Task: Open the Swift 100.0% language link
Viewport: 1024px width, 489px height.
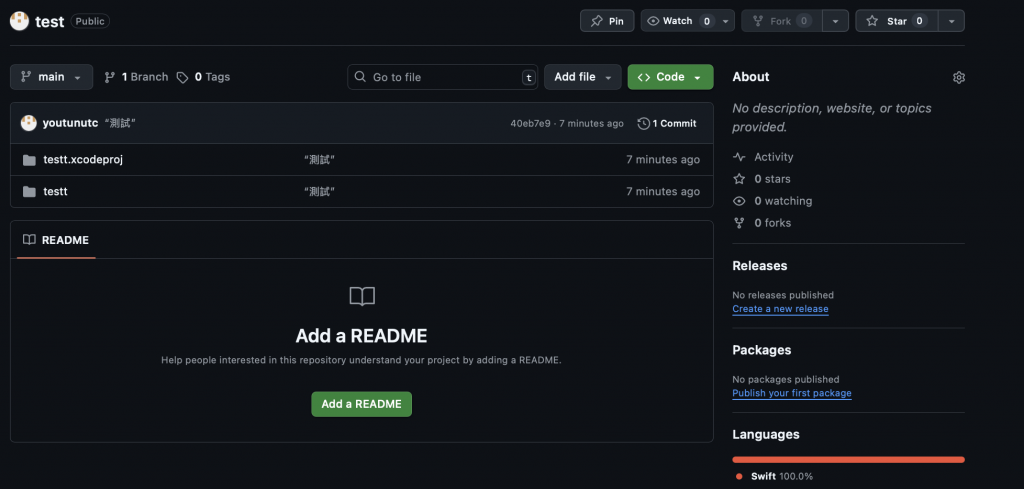Action: pyautogui.click(x=774, y=477)
